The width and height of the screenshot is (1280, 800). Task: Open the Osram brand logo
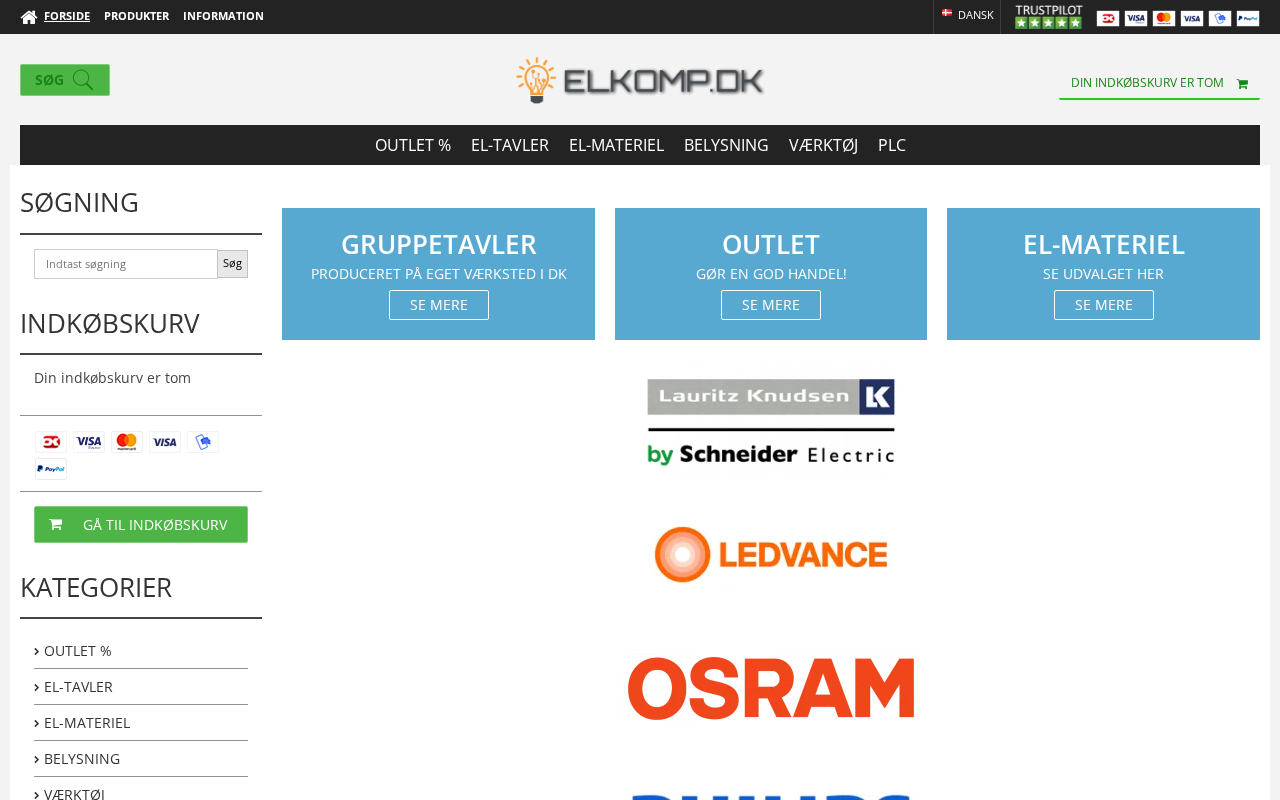coord(771,688)
